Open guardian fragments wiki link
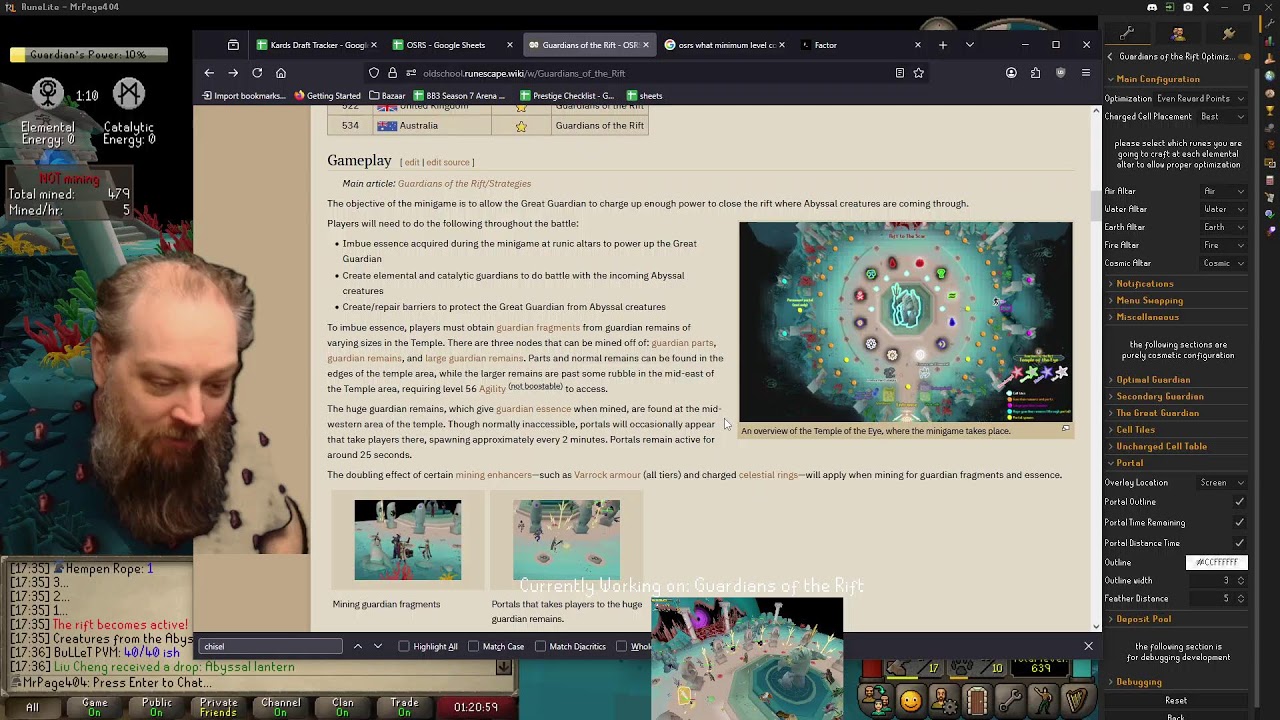Viewport: 1280px width, 720px height. coord(538,327)
